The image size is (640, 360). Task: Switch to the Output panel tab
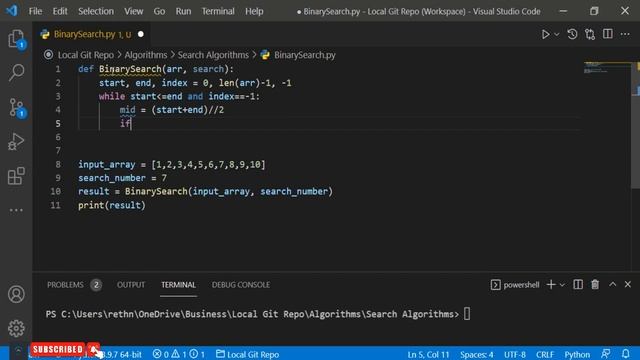pyautogui.click(x=131, y=285)
